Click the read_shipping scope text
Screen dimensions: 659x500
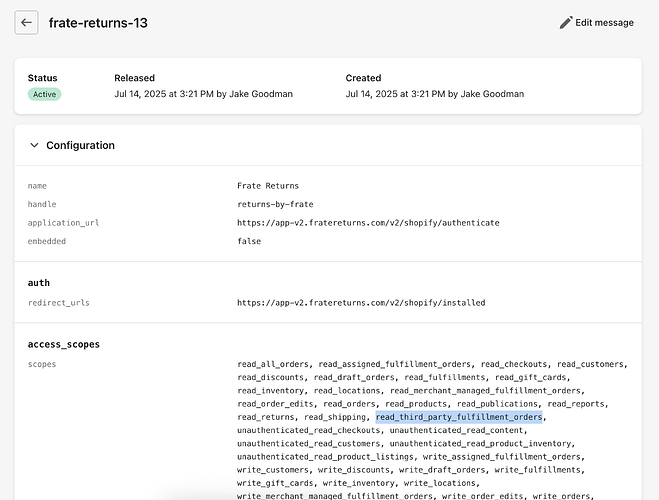[x=335, y=417]
